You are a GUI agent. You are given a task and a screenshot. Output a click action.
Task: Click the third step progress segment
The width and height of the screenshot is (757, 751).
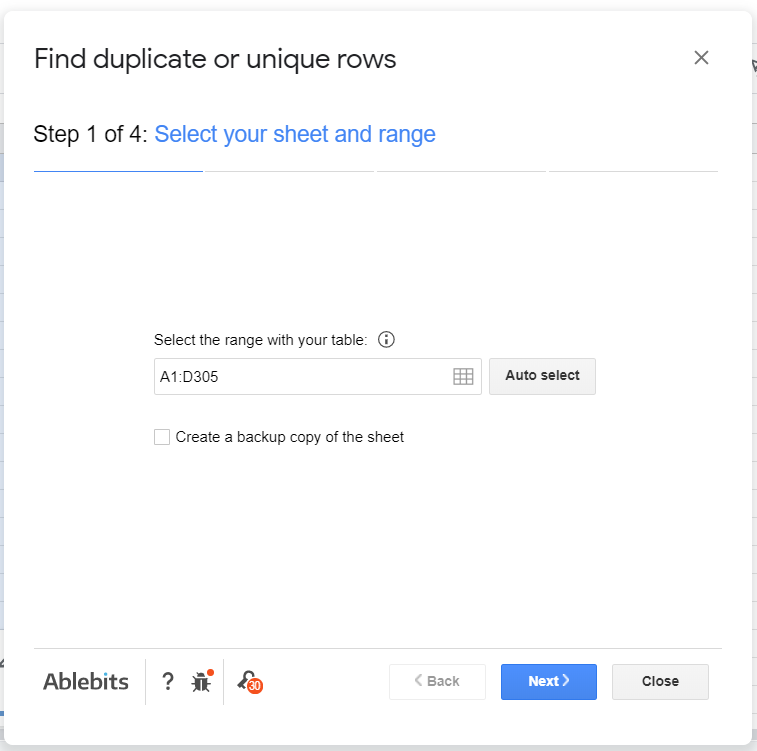(462, 172)
